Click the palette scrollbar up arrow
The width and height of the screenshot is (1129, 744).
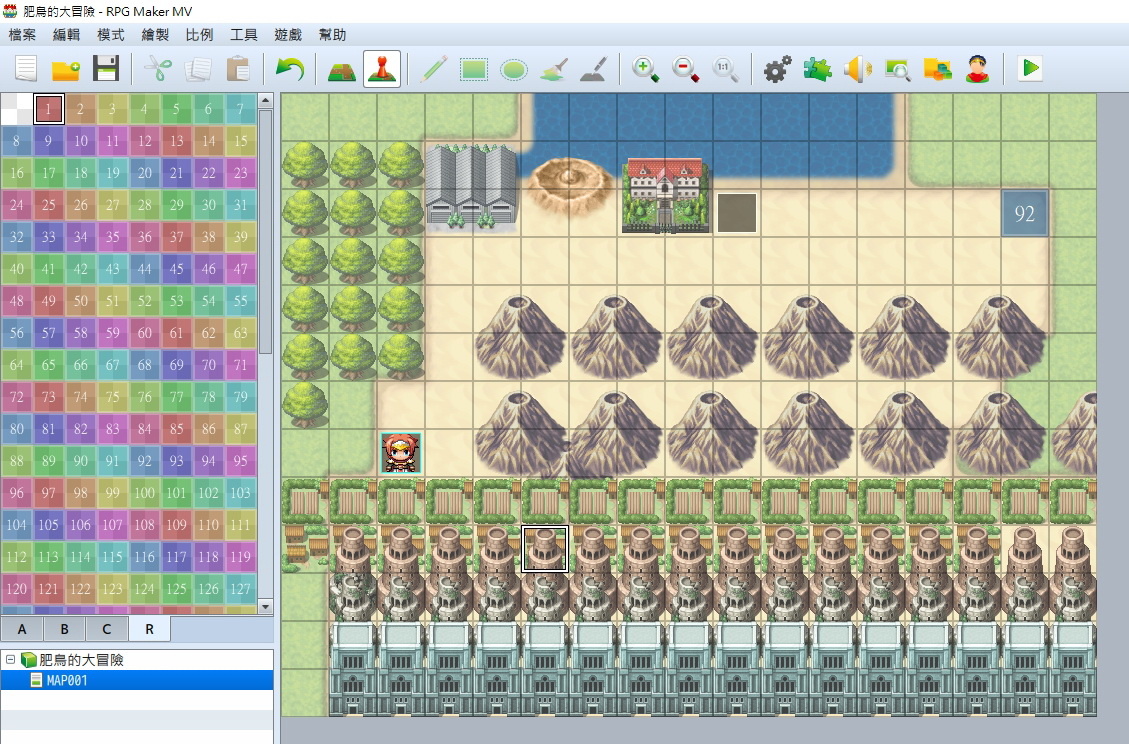coord(265,101)
